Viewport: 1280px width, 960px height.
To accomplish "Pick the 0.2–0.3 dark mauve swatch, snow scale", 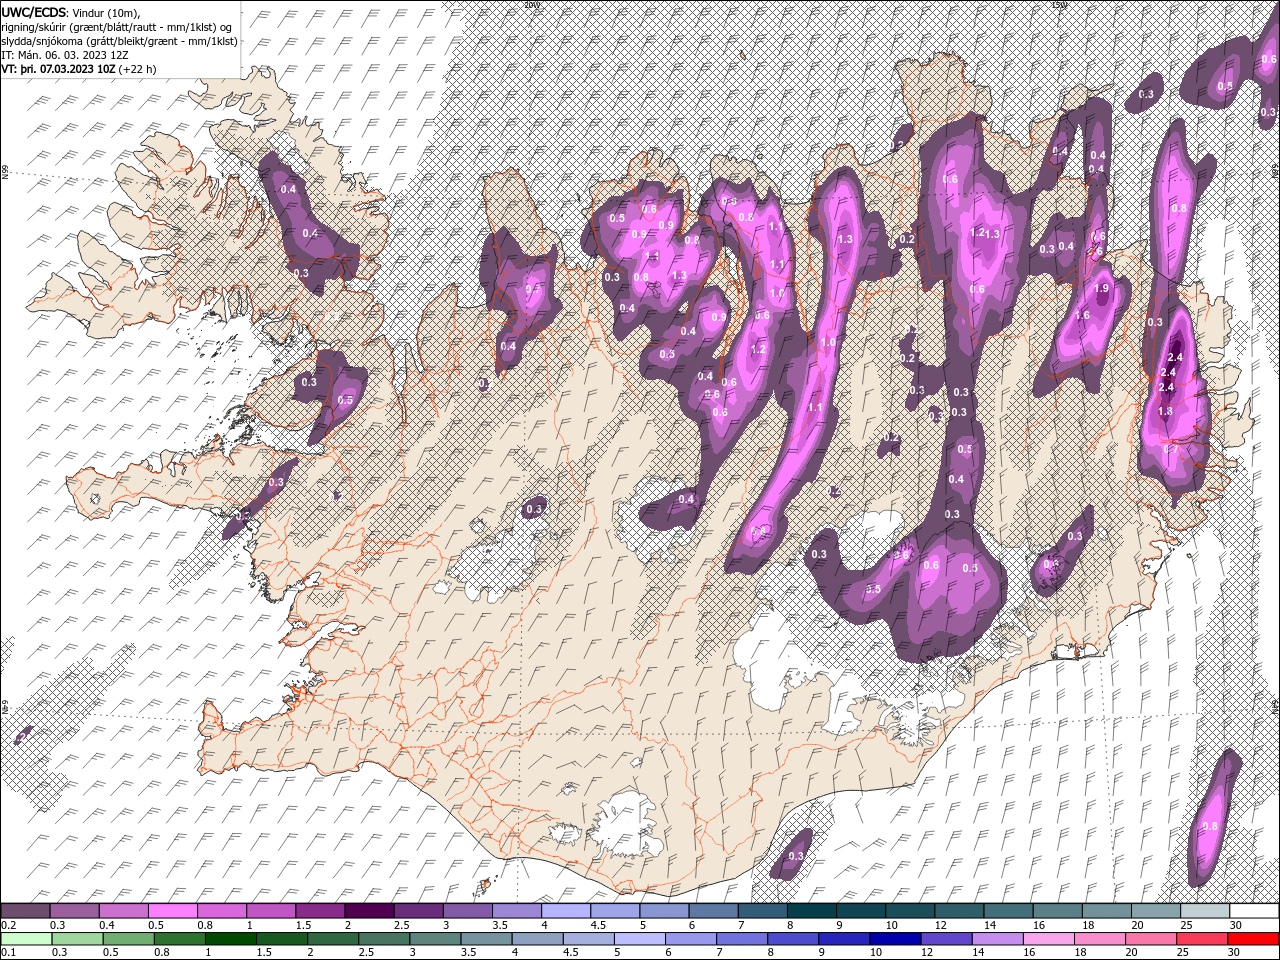I will pyautogui.click(x=25, y=911).
